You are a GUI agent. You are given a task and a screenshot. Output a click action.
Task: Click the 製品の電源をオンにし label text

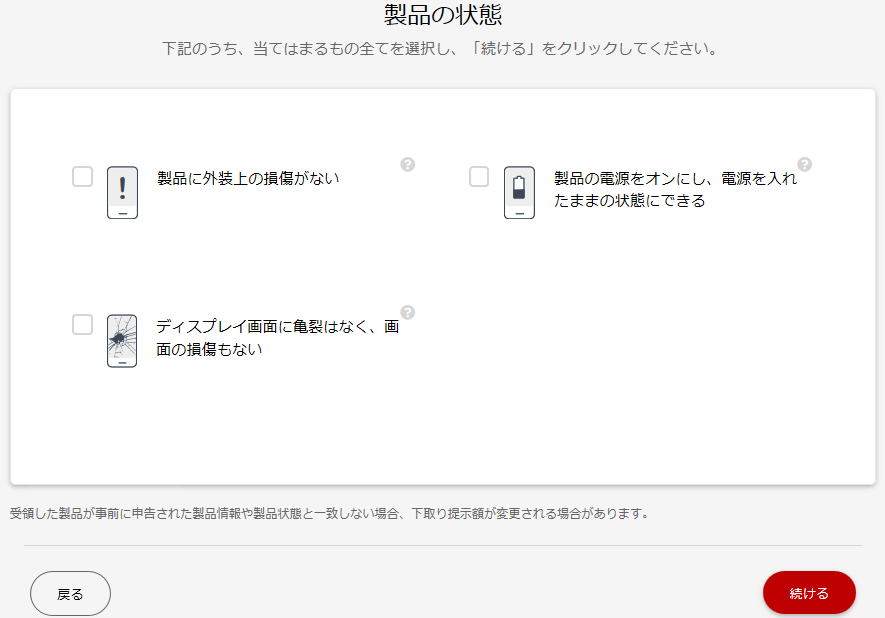click(x=675, y=190)
